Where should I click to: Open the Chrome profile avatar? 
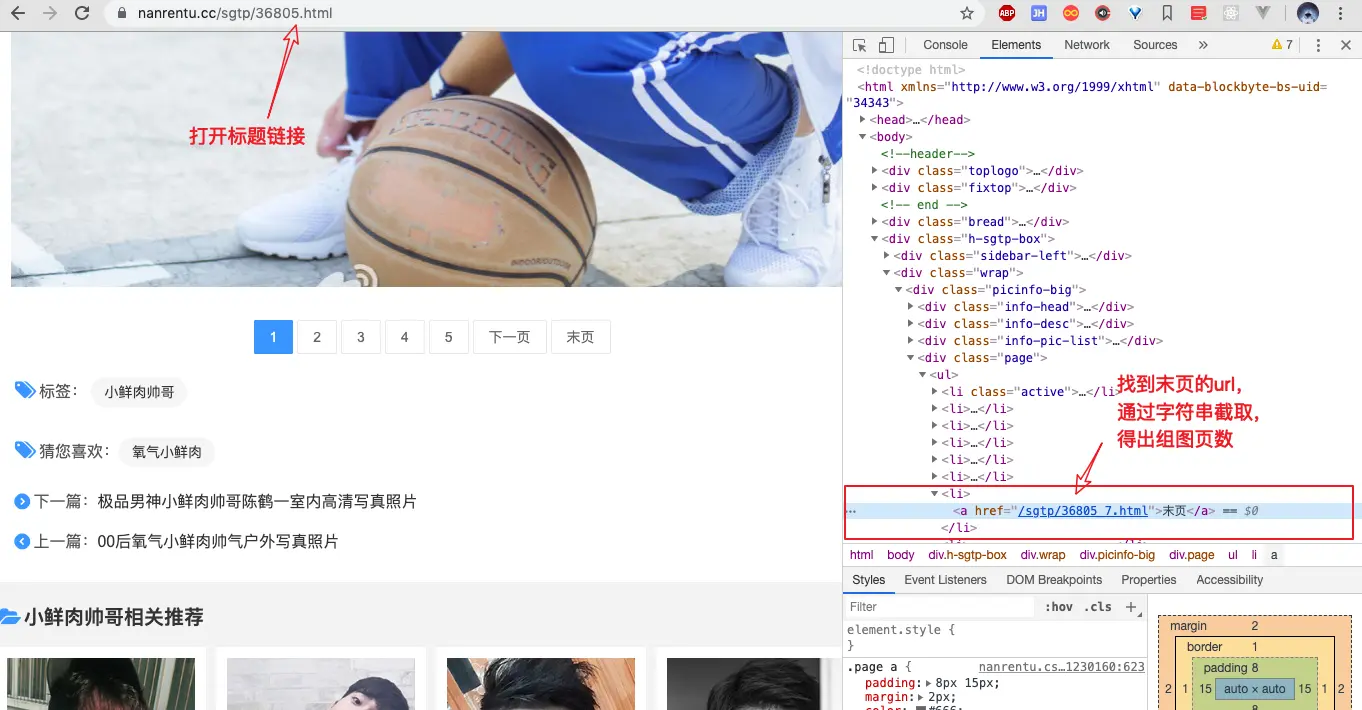point(1308,13)
